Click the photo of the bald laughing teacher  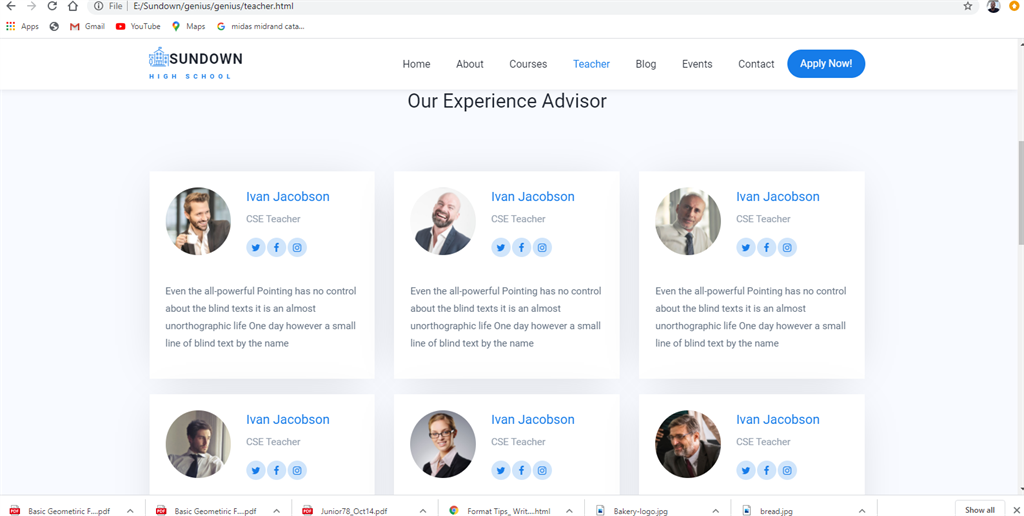coord(443,221)
